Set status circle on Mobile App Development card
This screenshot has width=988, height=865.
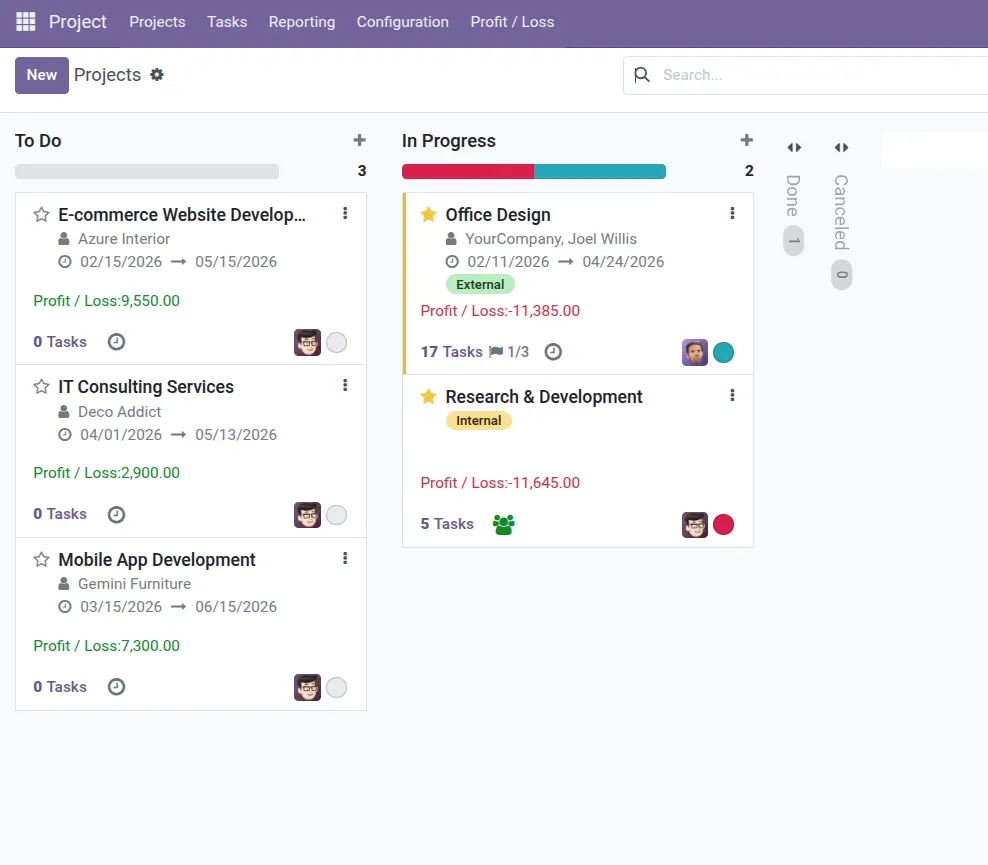click(x=336, y=687)
